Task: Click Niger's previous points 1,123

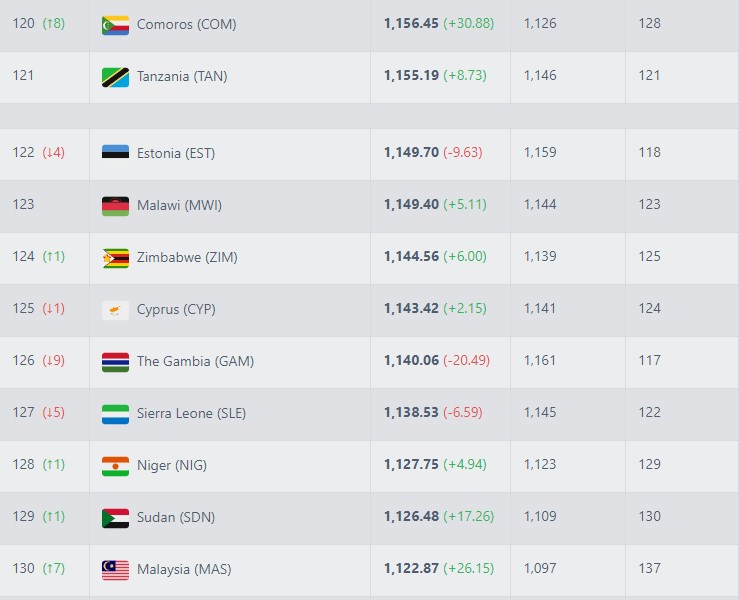Action: pyautogui.click(x=539, y=465)
